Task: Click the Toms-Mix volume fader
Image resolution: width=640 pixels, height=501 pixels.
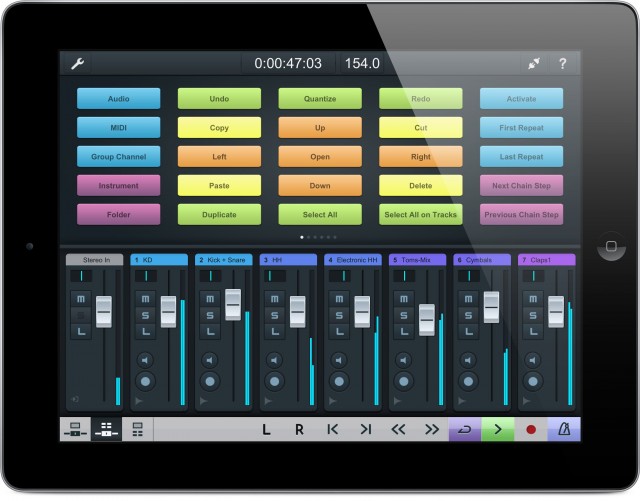Action: (x=427, y=319)
